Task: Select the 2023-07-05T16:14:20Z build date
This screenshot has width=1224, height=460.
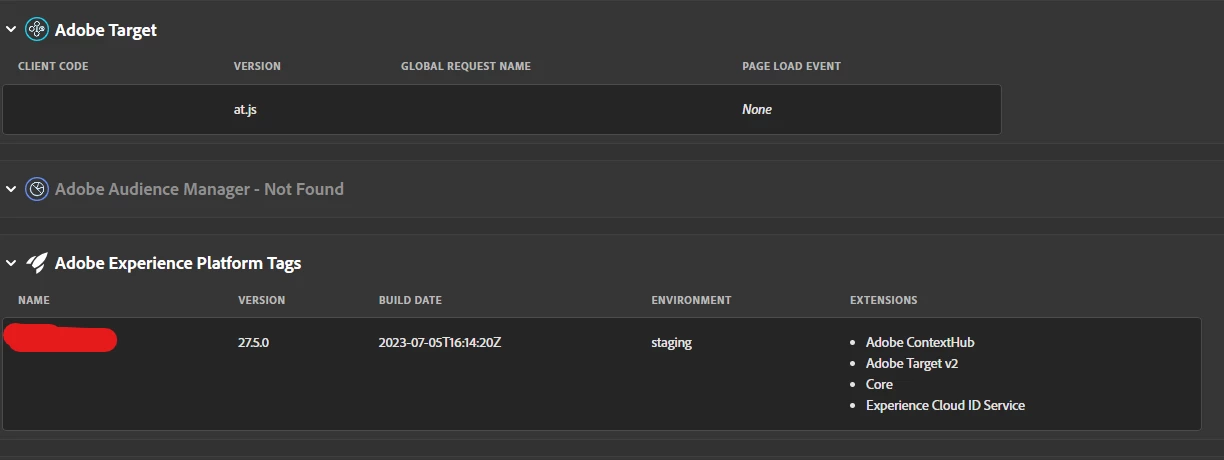Action: pos(440,342)
